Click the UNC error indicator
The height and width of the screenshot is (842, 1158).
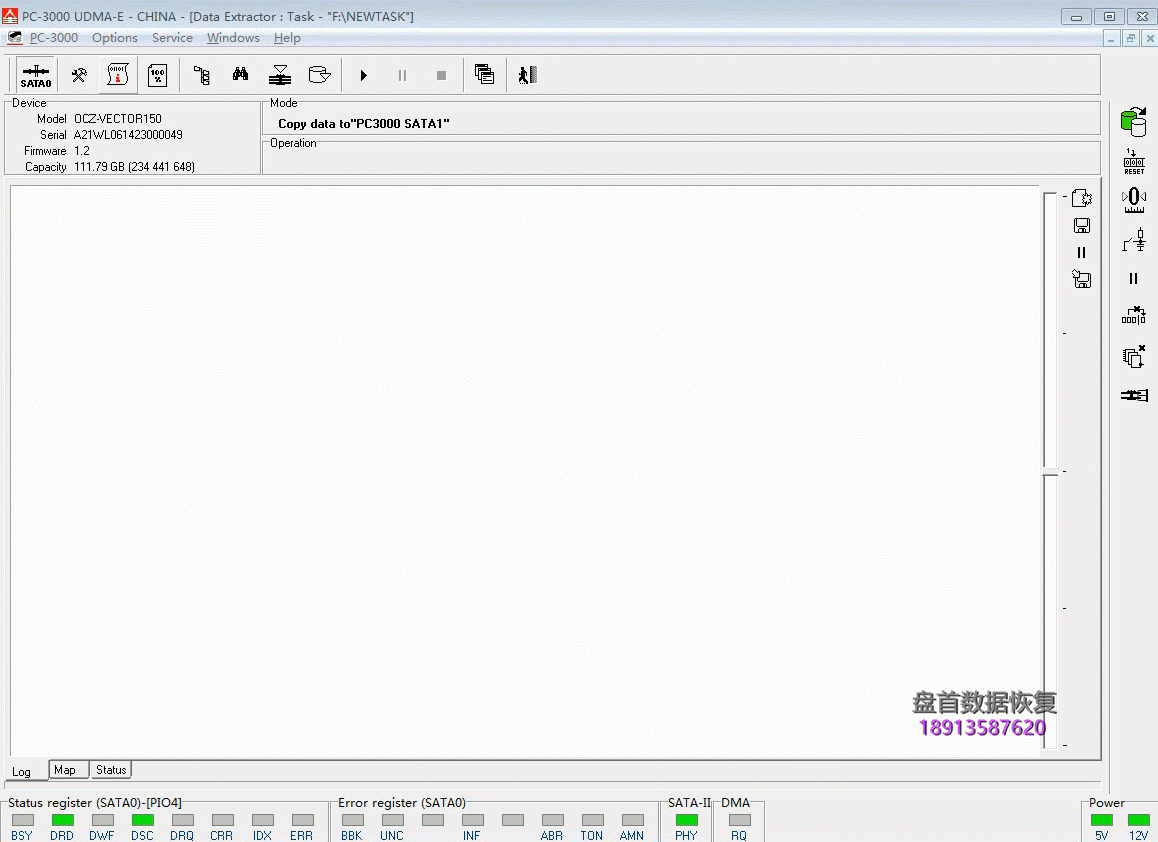393,820
